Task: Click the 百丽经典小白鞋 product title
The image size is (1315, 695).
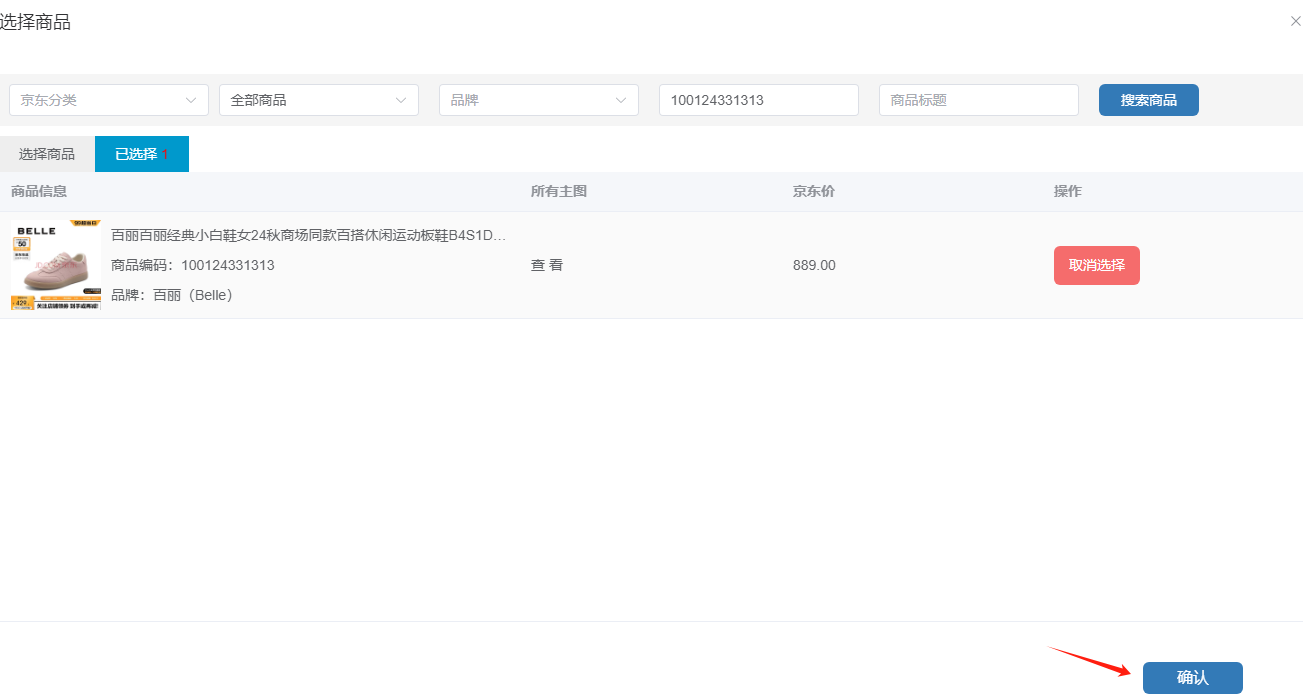Action: [x=308, y=235]
